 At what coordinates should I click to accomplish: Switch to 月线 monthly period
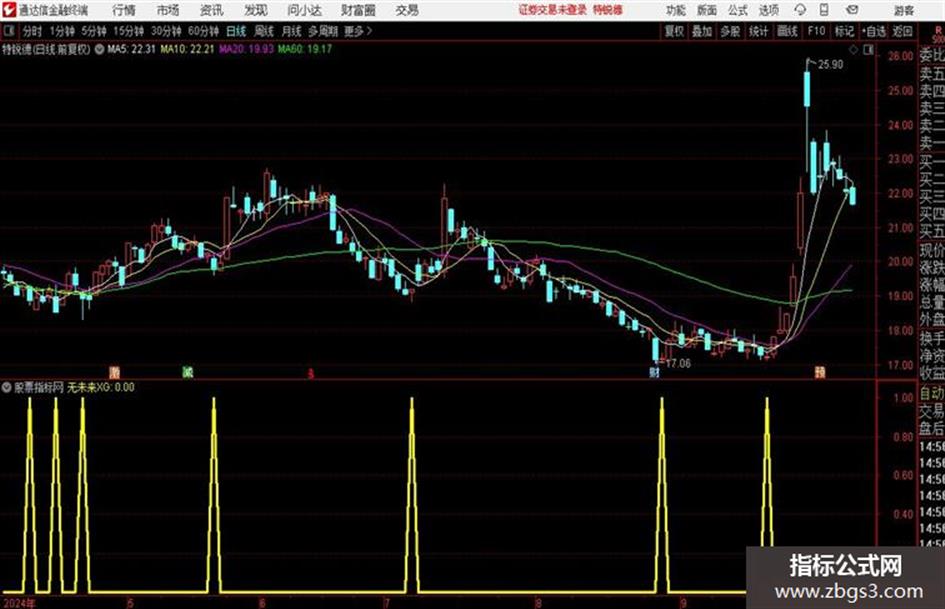(292, 31)
